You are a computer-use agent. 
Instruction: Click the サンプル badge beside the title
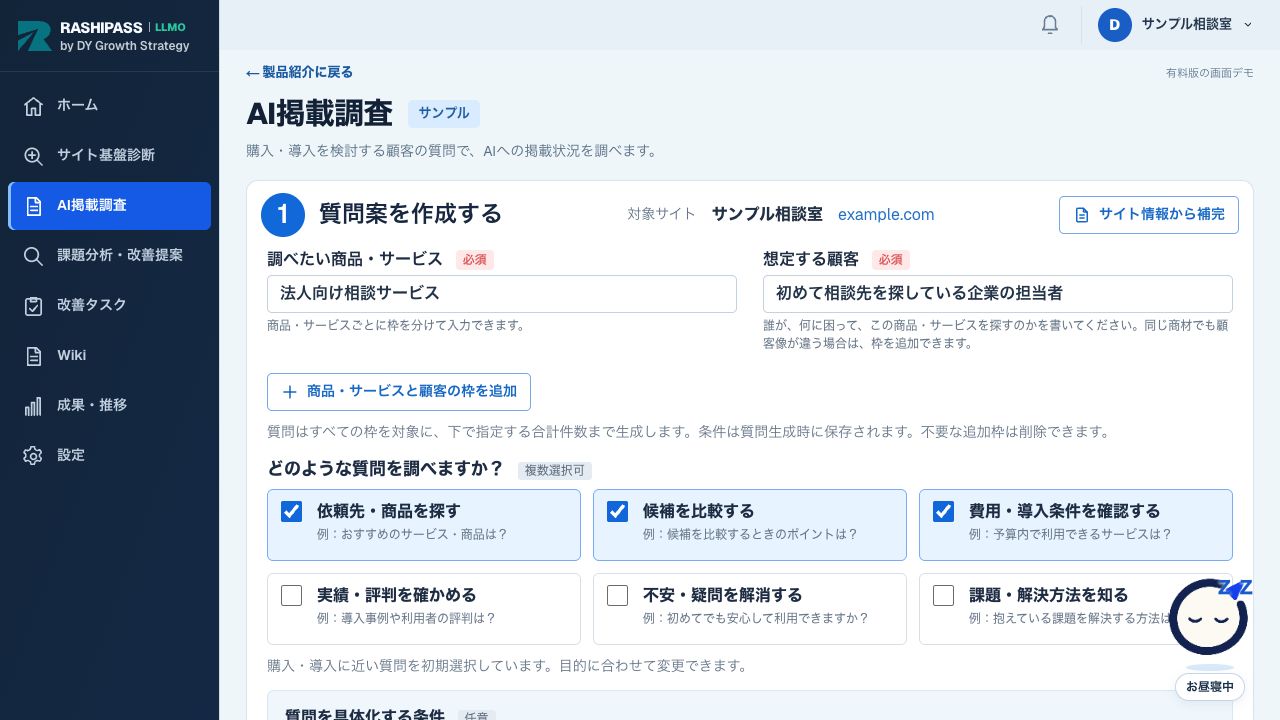444,114
